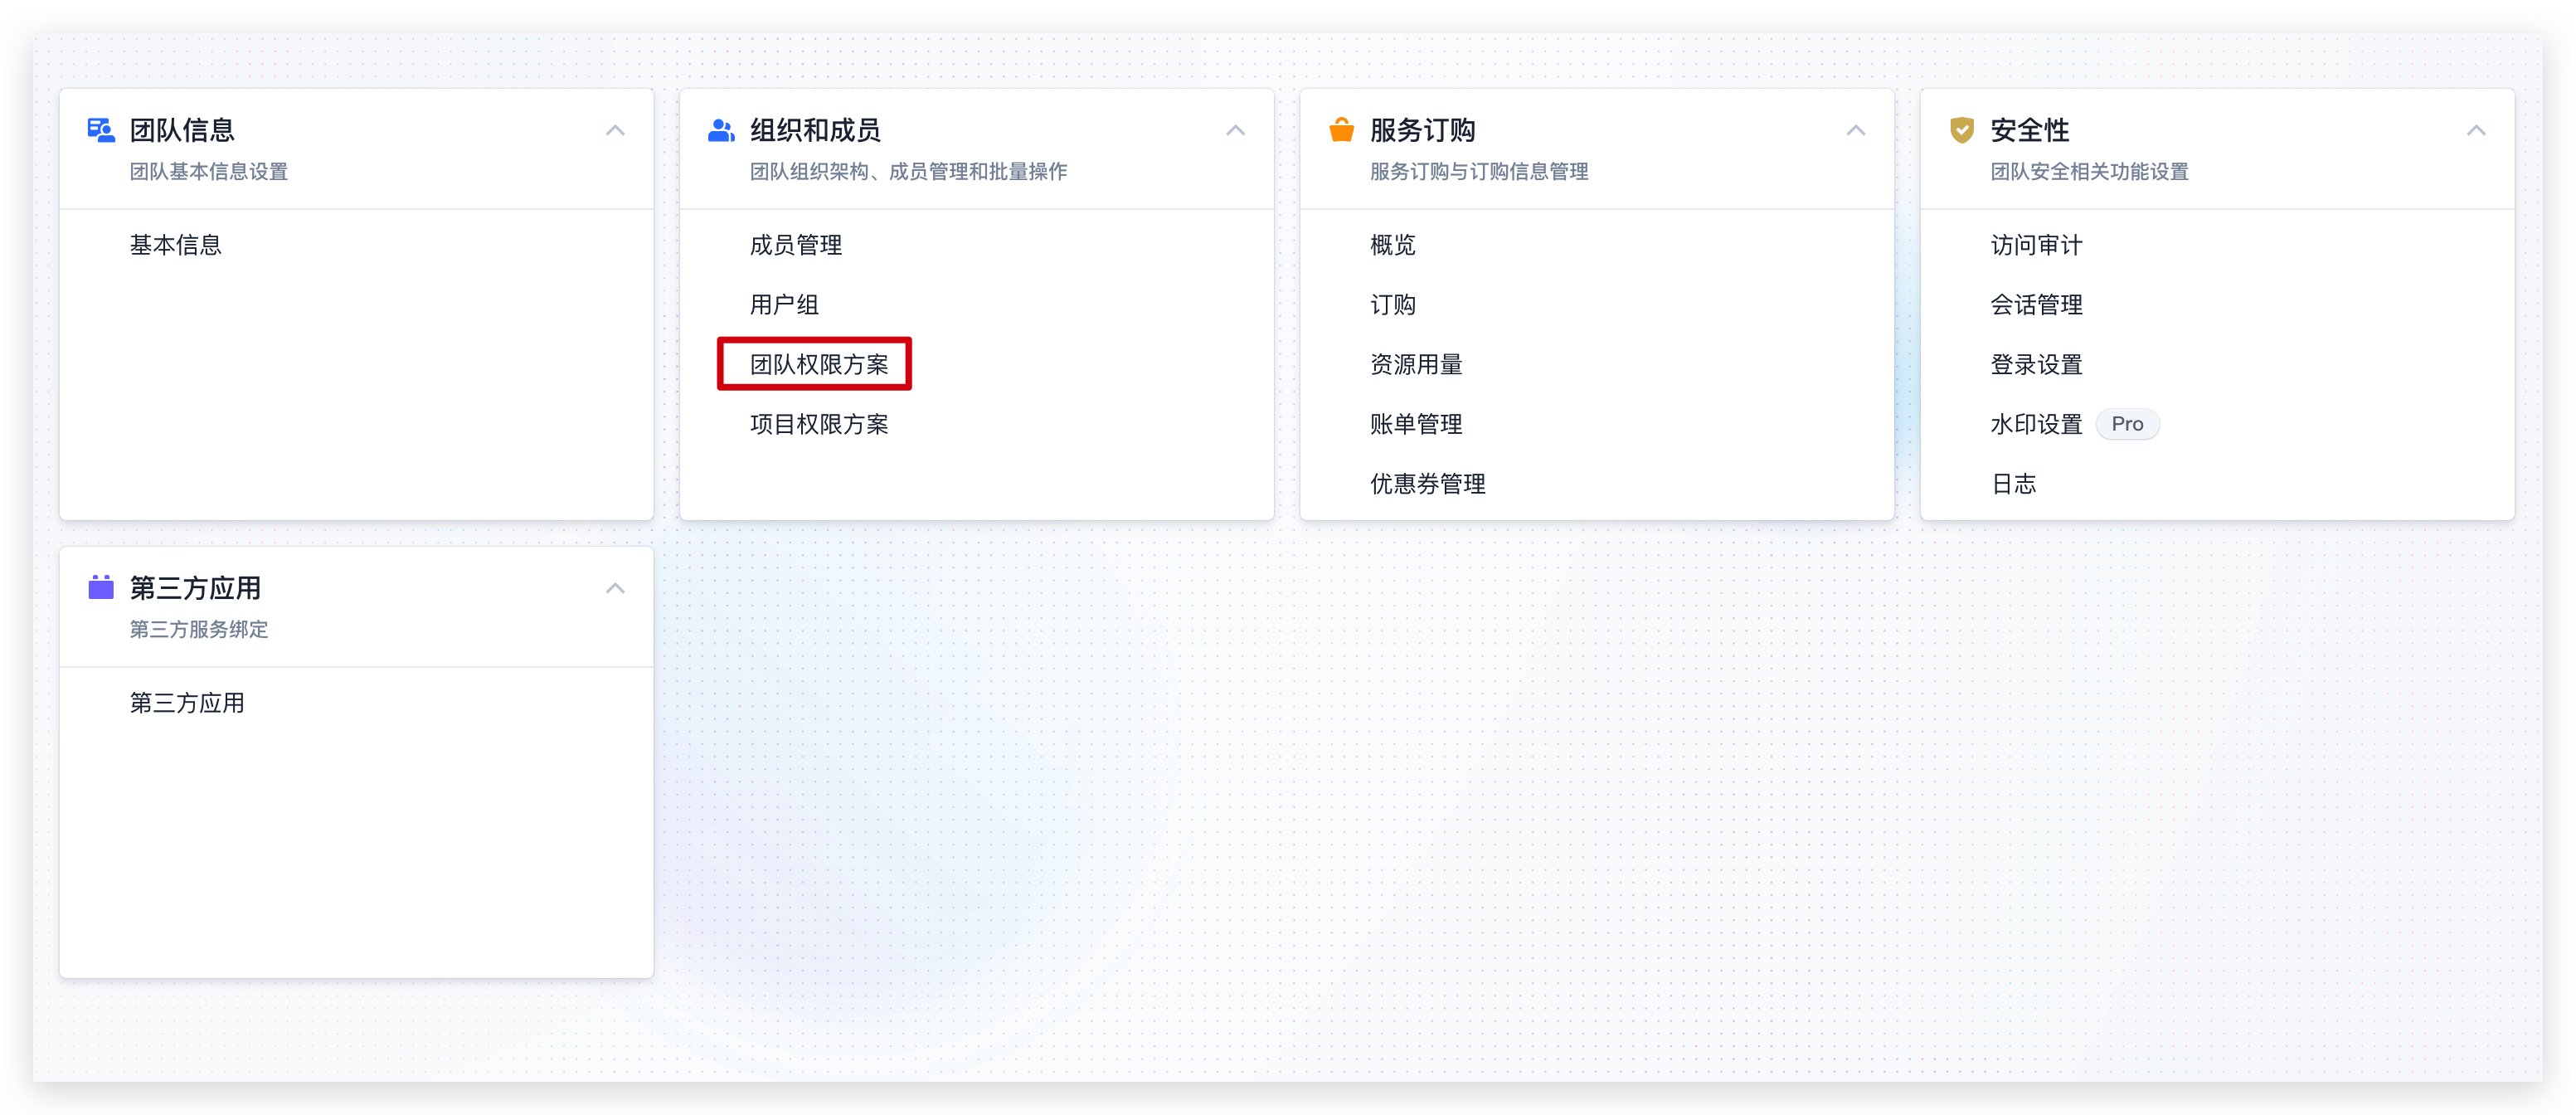Open 优惠券管理
This screenshot has height=1115, width=2576.
click(x=1428, y=484)
